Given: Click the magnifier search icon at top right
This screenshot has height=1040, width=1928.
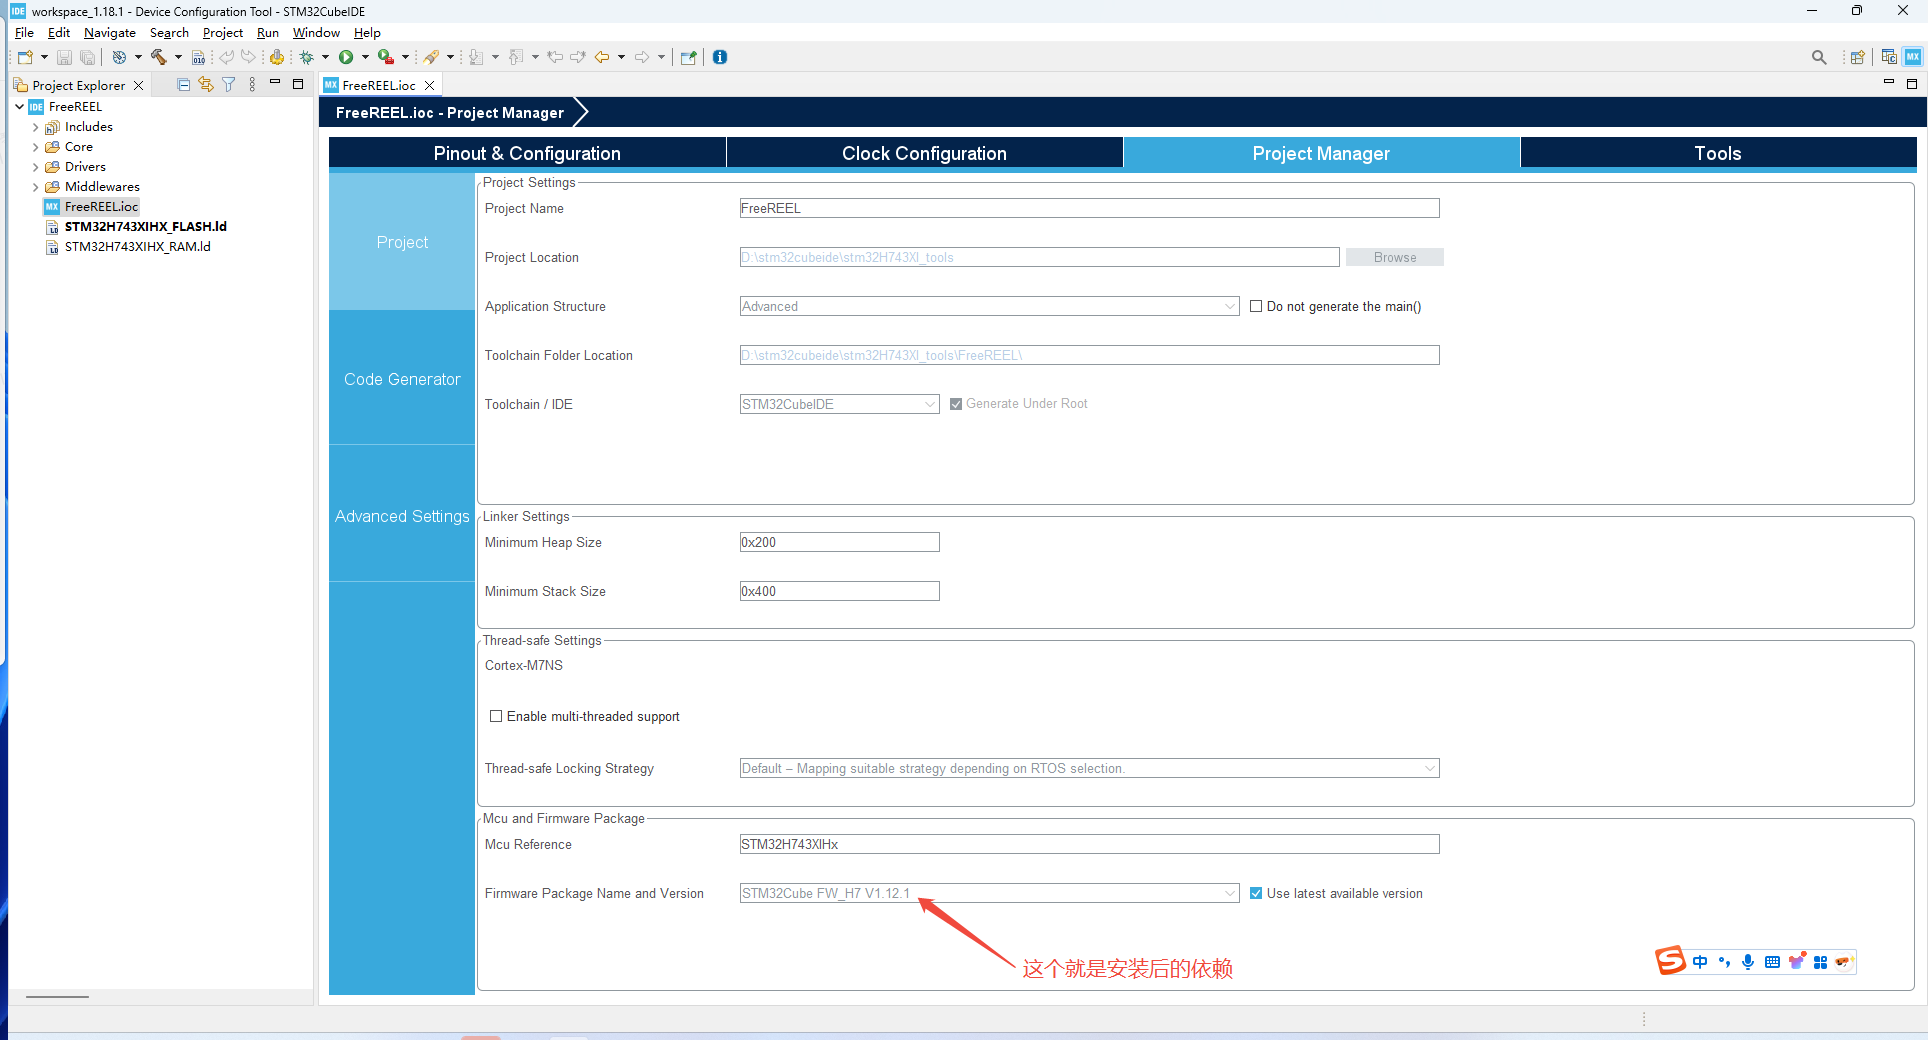Looking at the screenshot, I should [x=1819, y=57].
